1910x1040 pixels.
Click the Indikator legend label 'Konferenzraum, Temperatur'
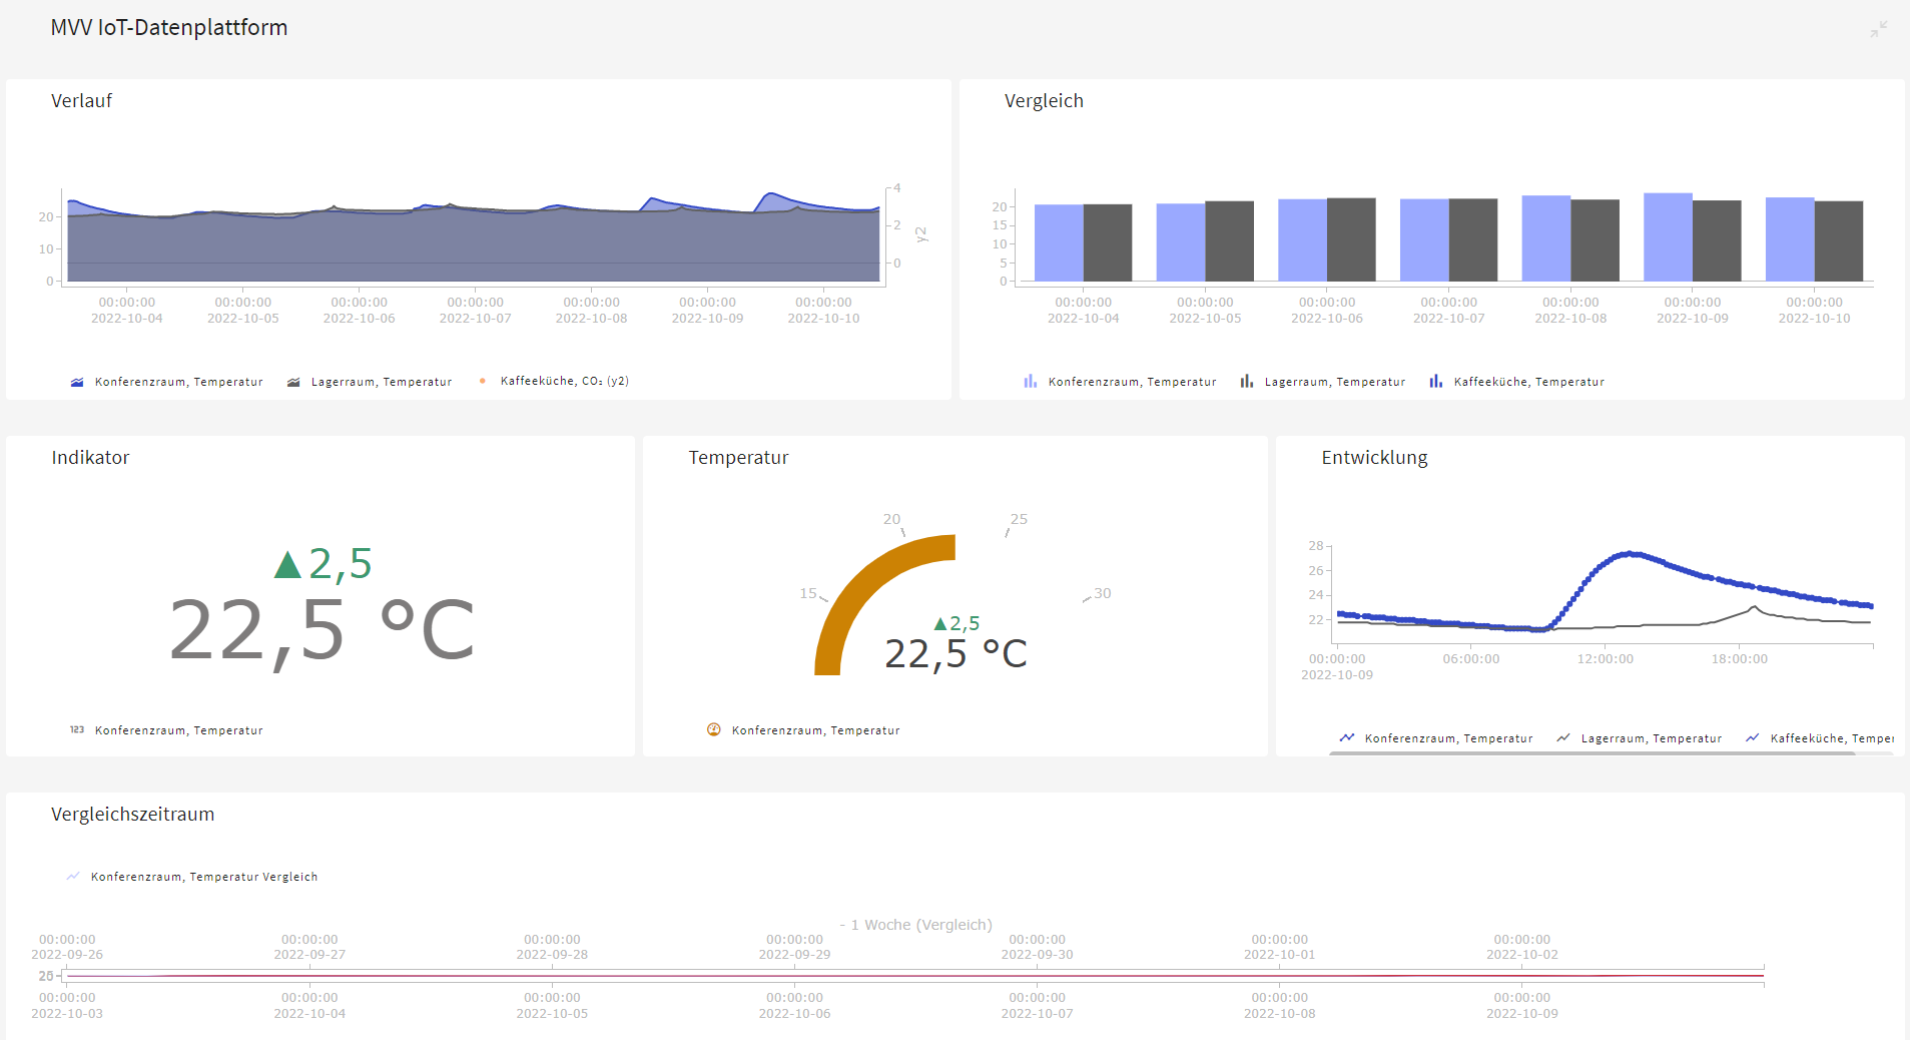[179, 731]
